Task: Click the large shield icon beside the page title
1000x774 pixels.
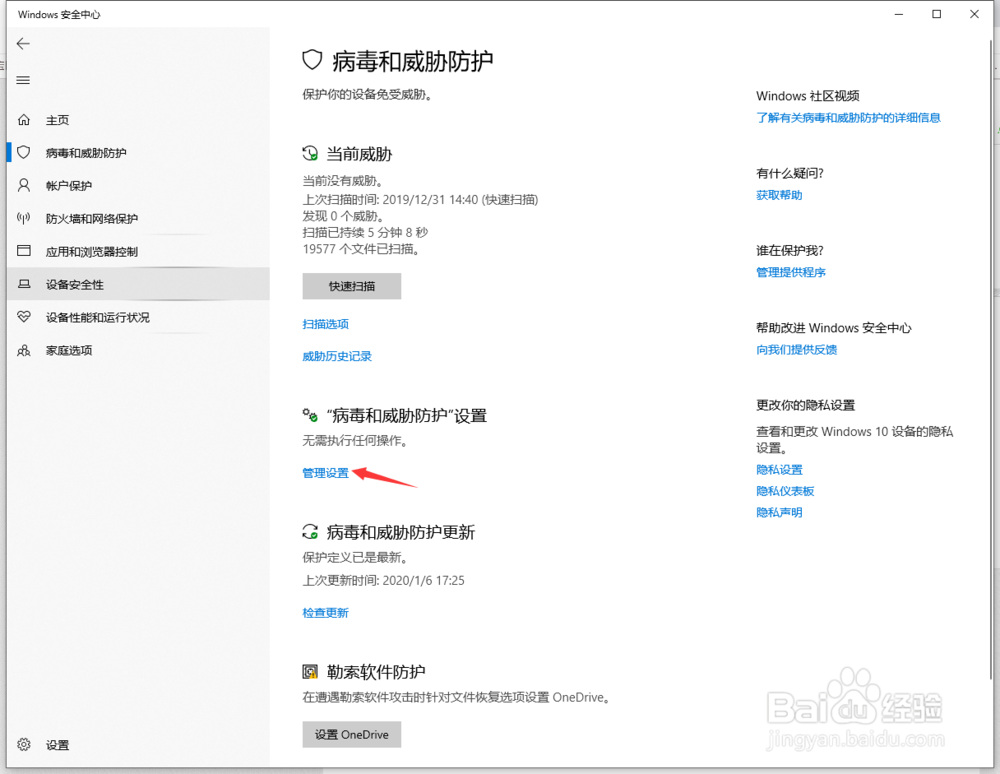Action: [x=312, y=61]
